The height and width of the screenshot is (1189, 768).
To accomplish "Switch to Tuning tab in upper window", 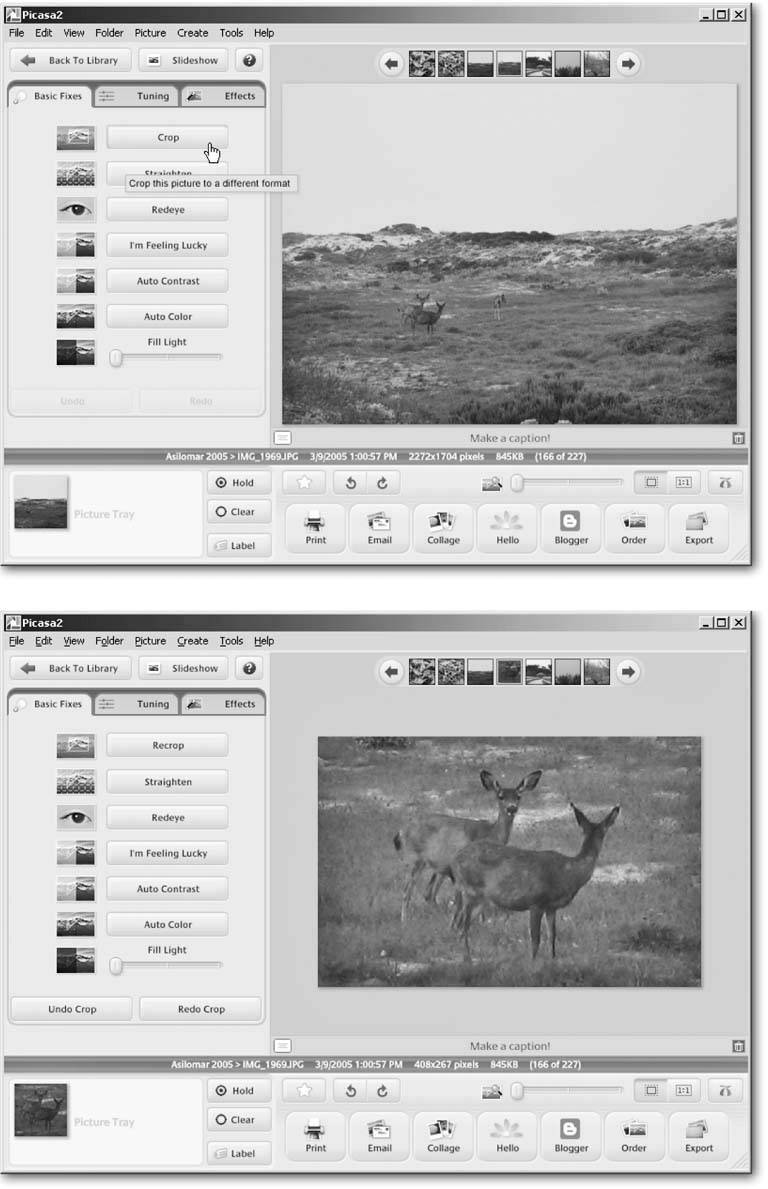I will point(136,96).
